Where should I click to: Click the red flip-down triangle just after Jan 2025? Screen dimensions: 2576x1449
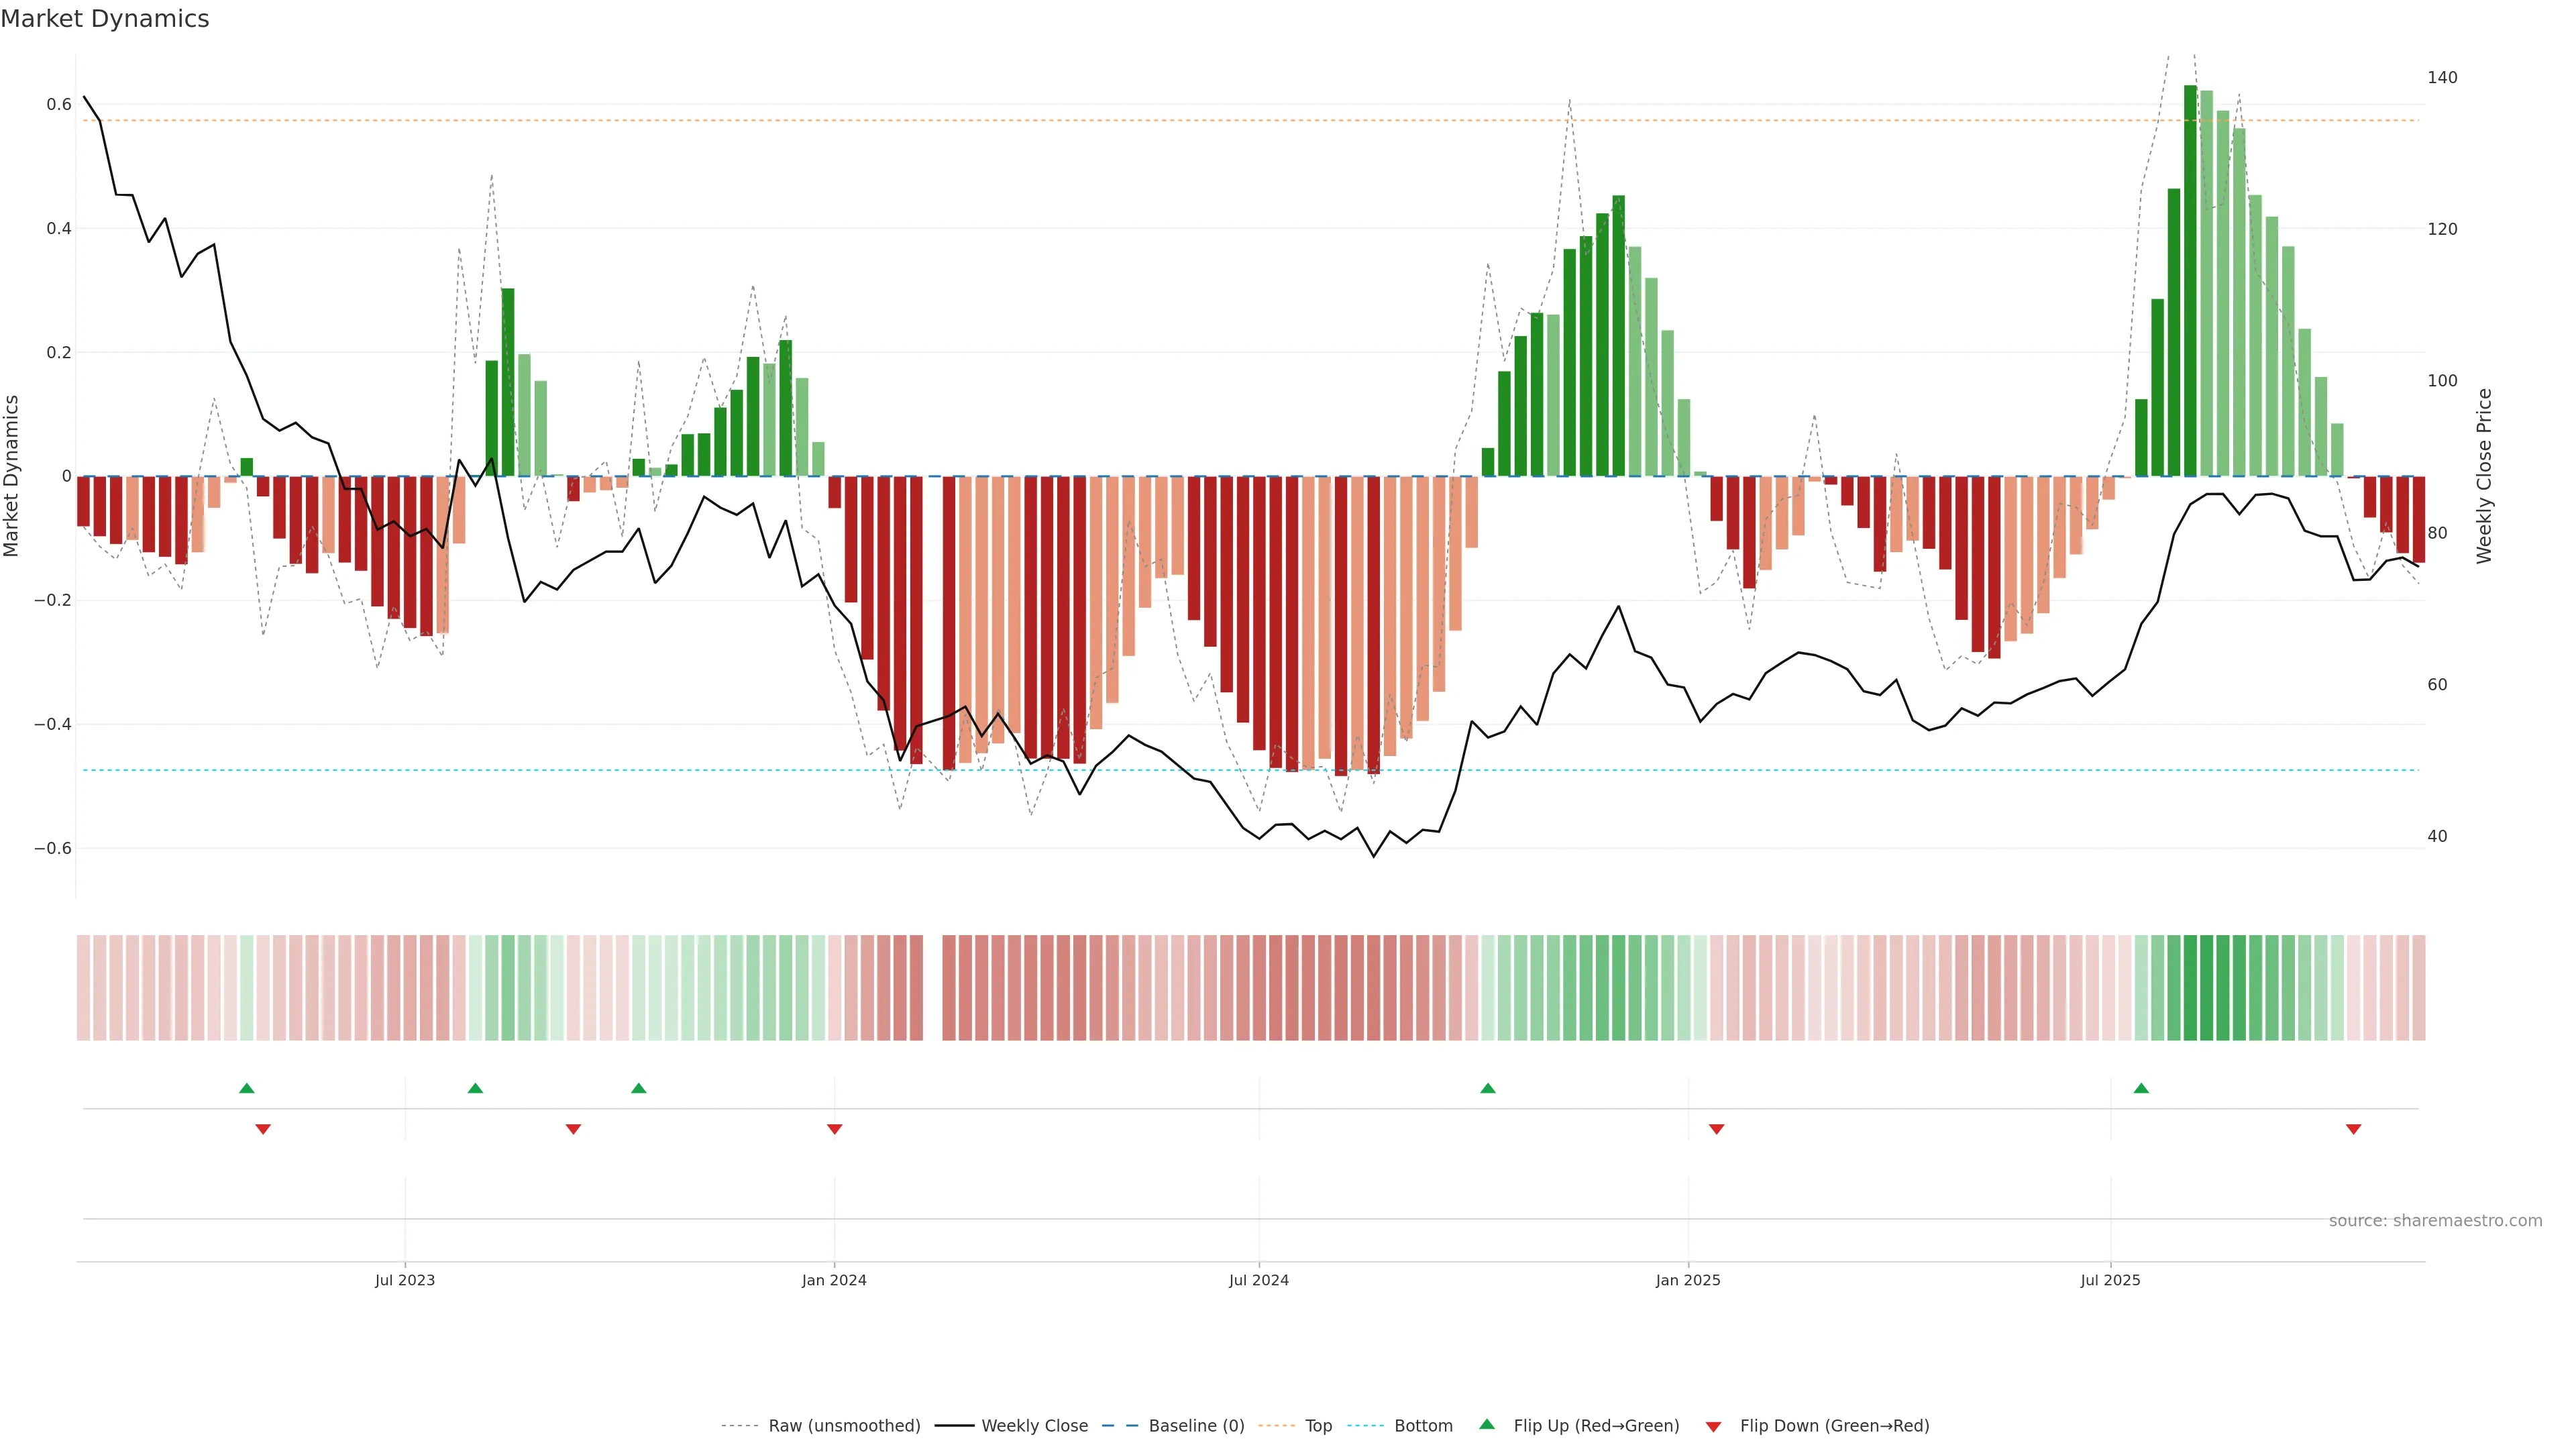(x=1717, y=1129)
